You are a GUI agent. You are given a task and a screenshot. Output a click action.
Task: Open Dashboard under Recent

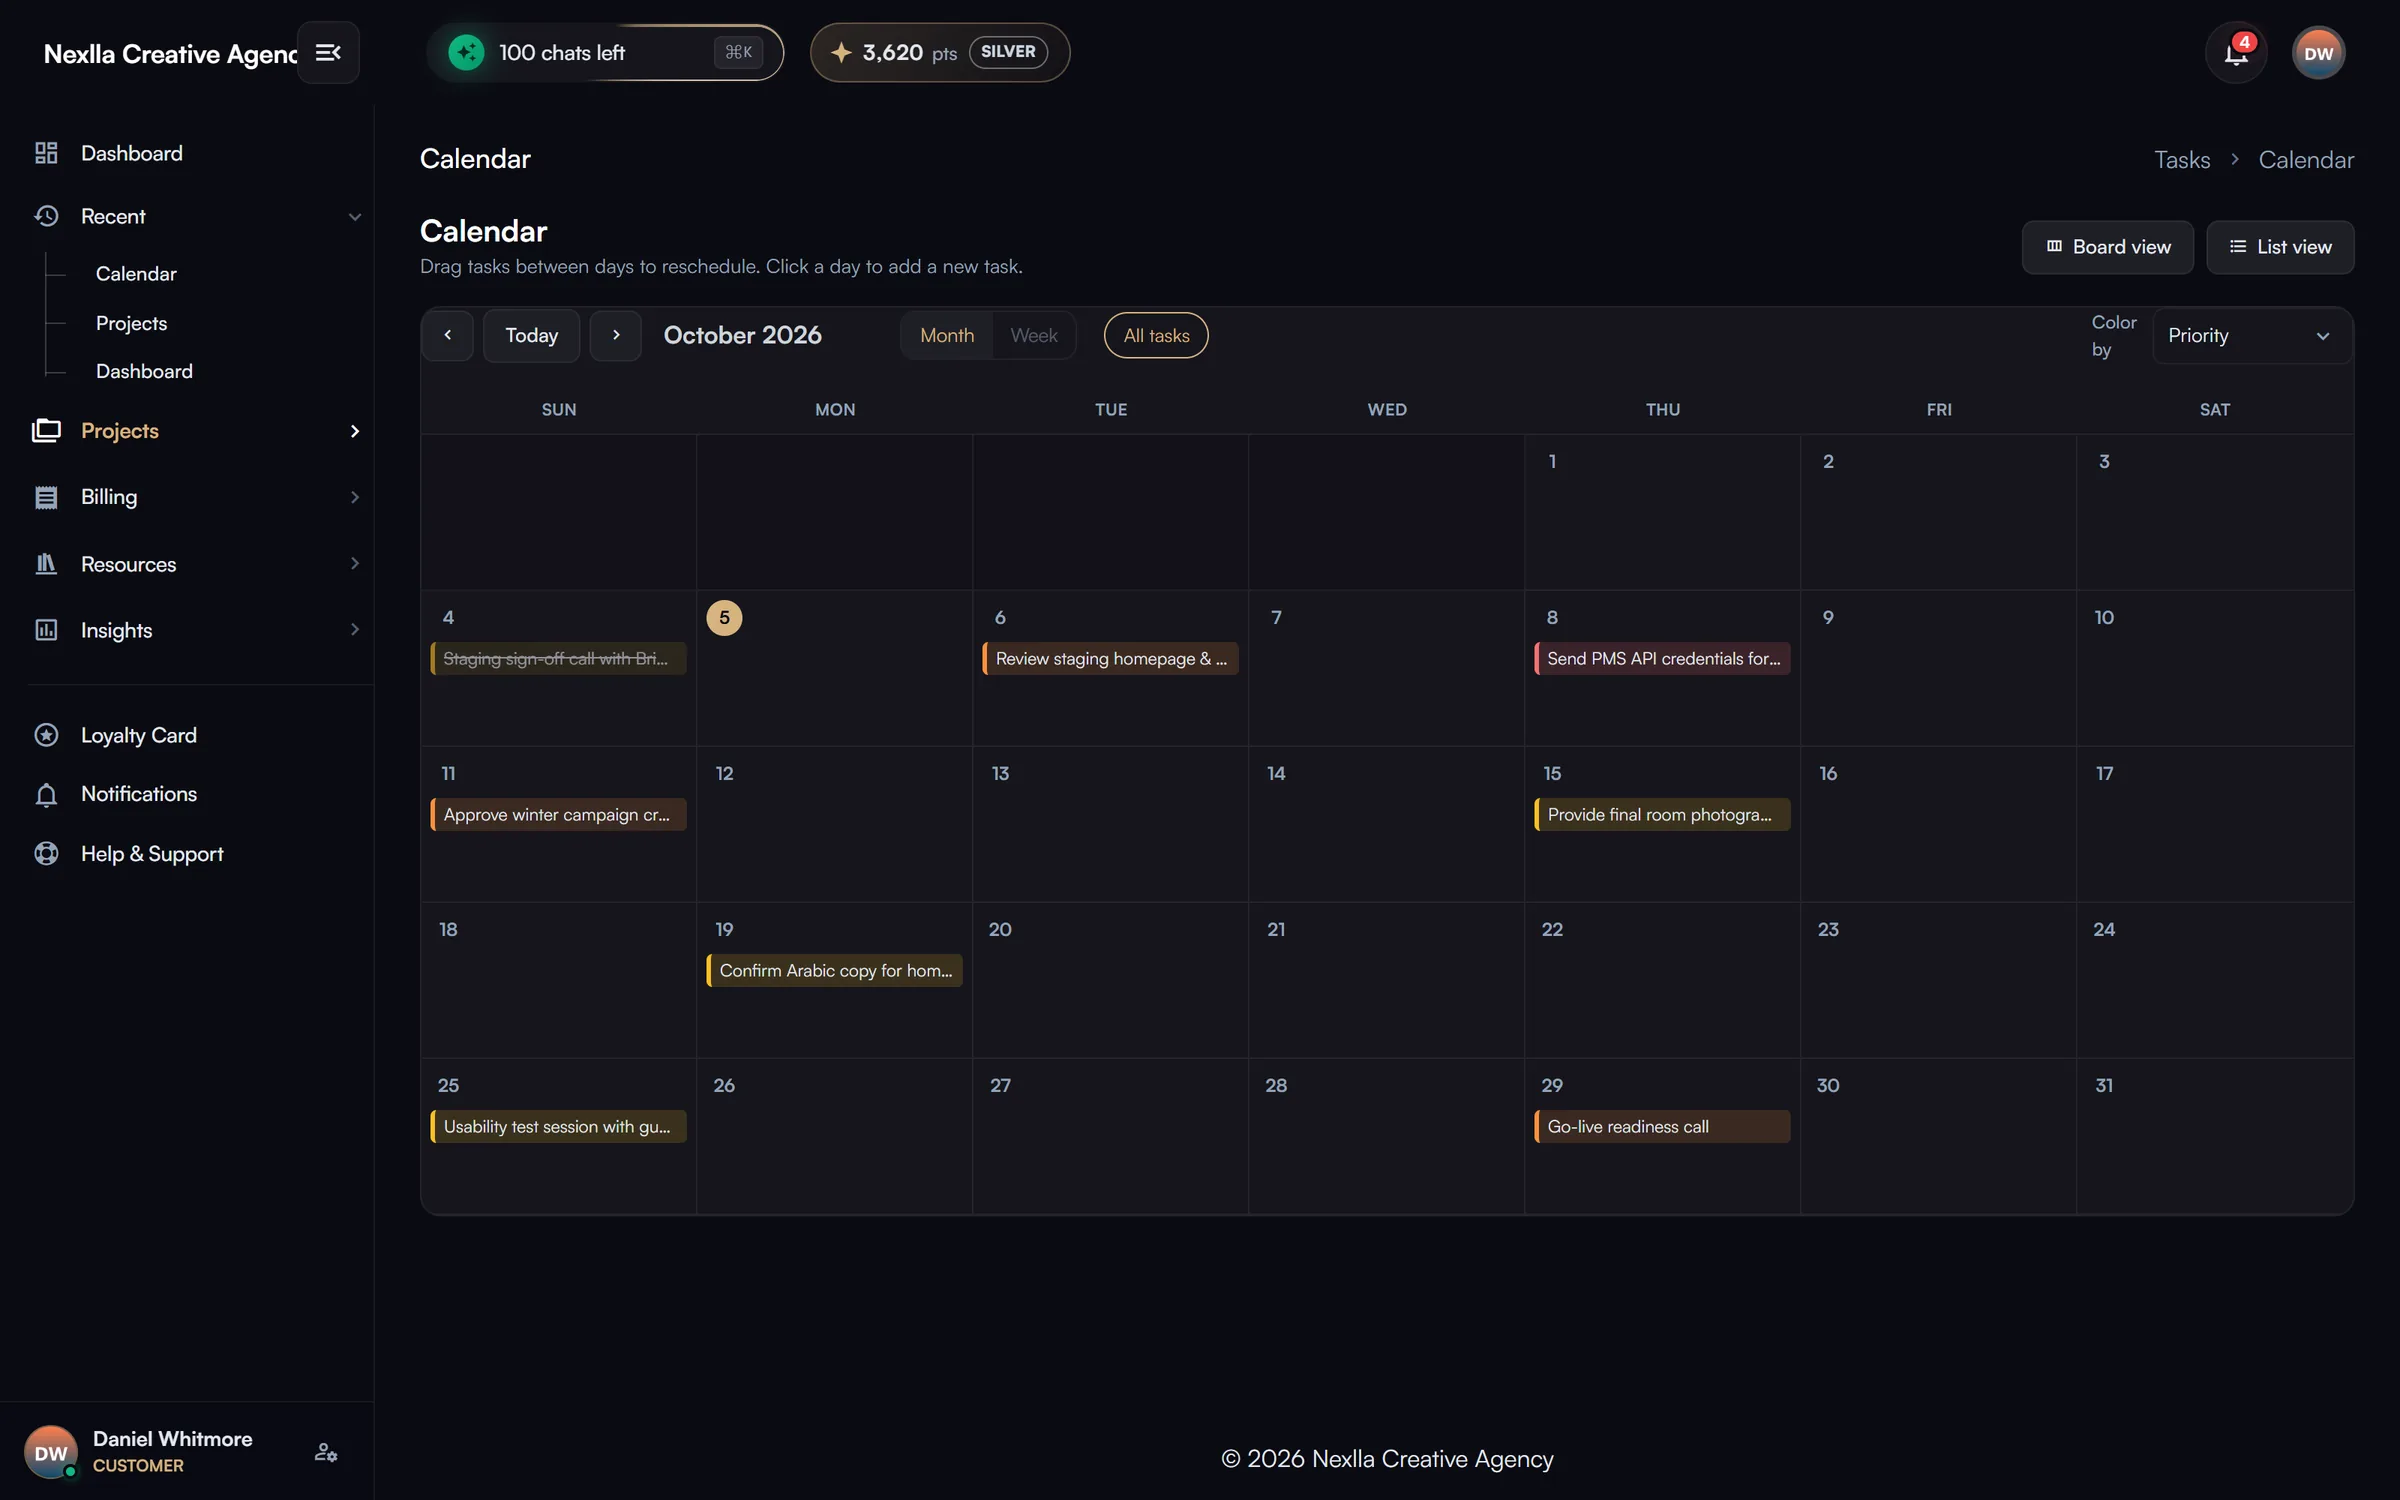pyautogui.click(x=144, y=371)
